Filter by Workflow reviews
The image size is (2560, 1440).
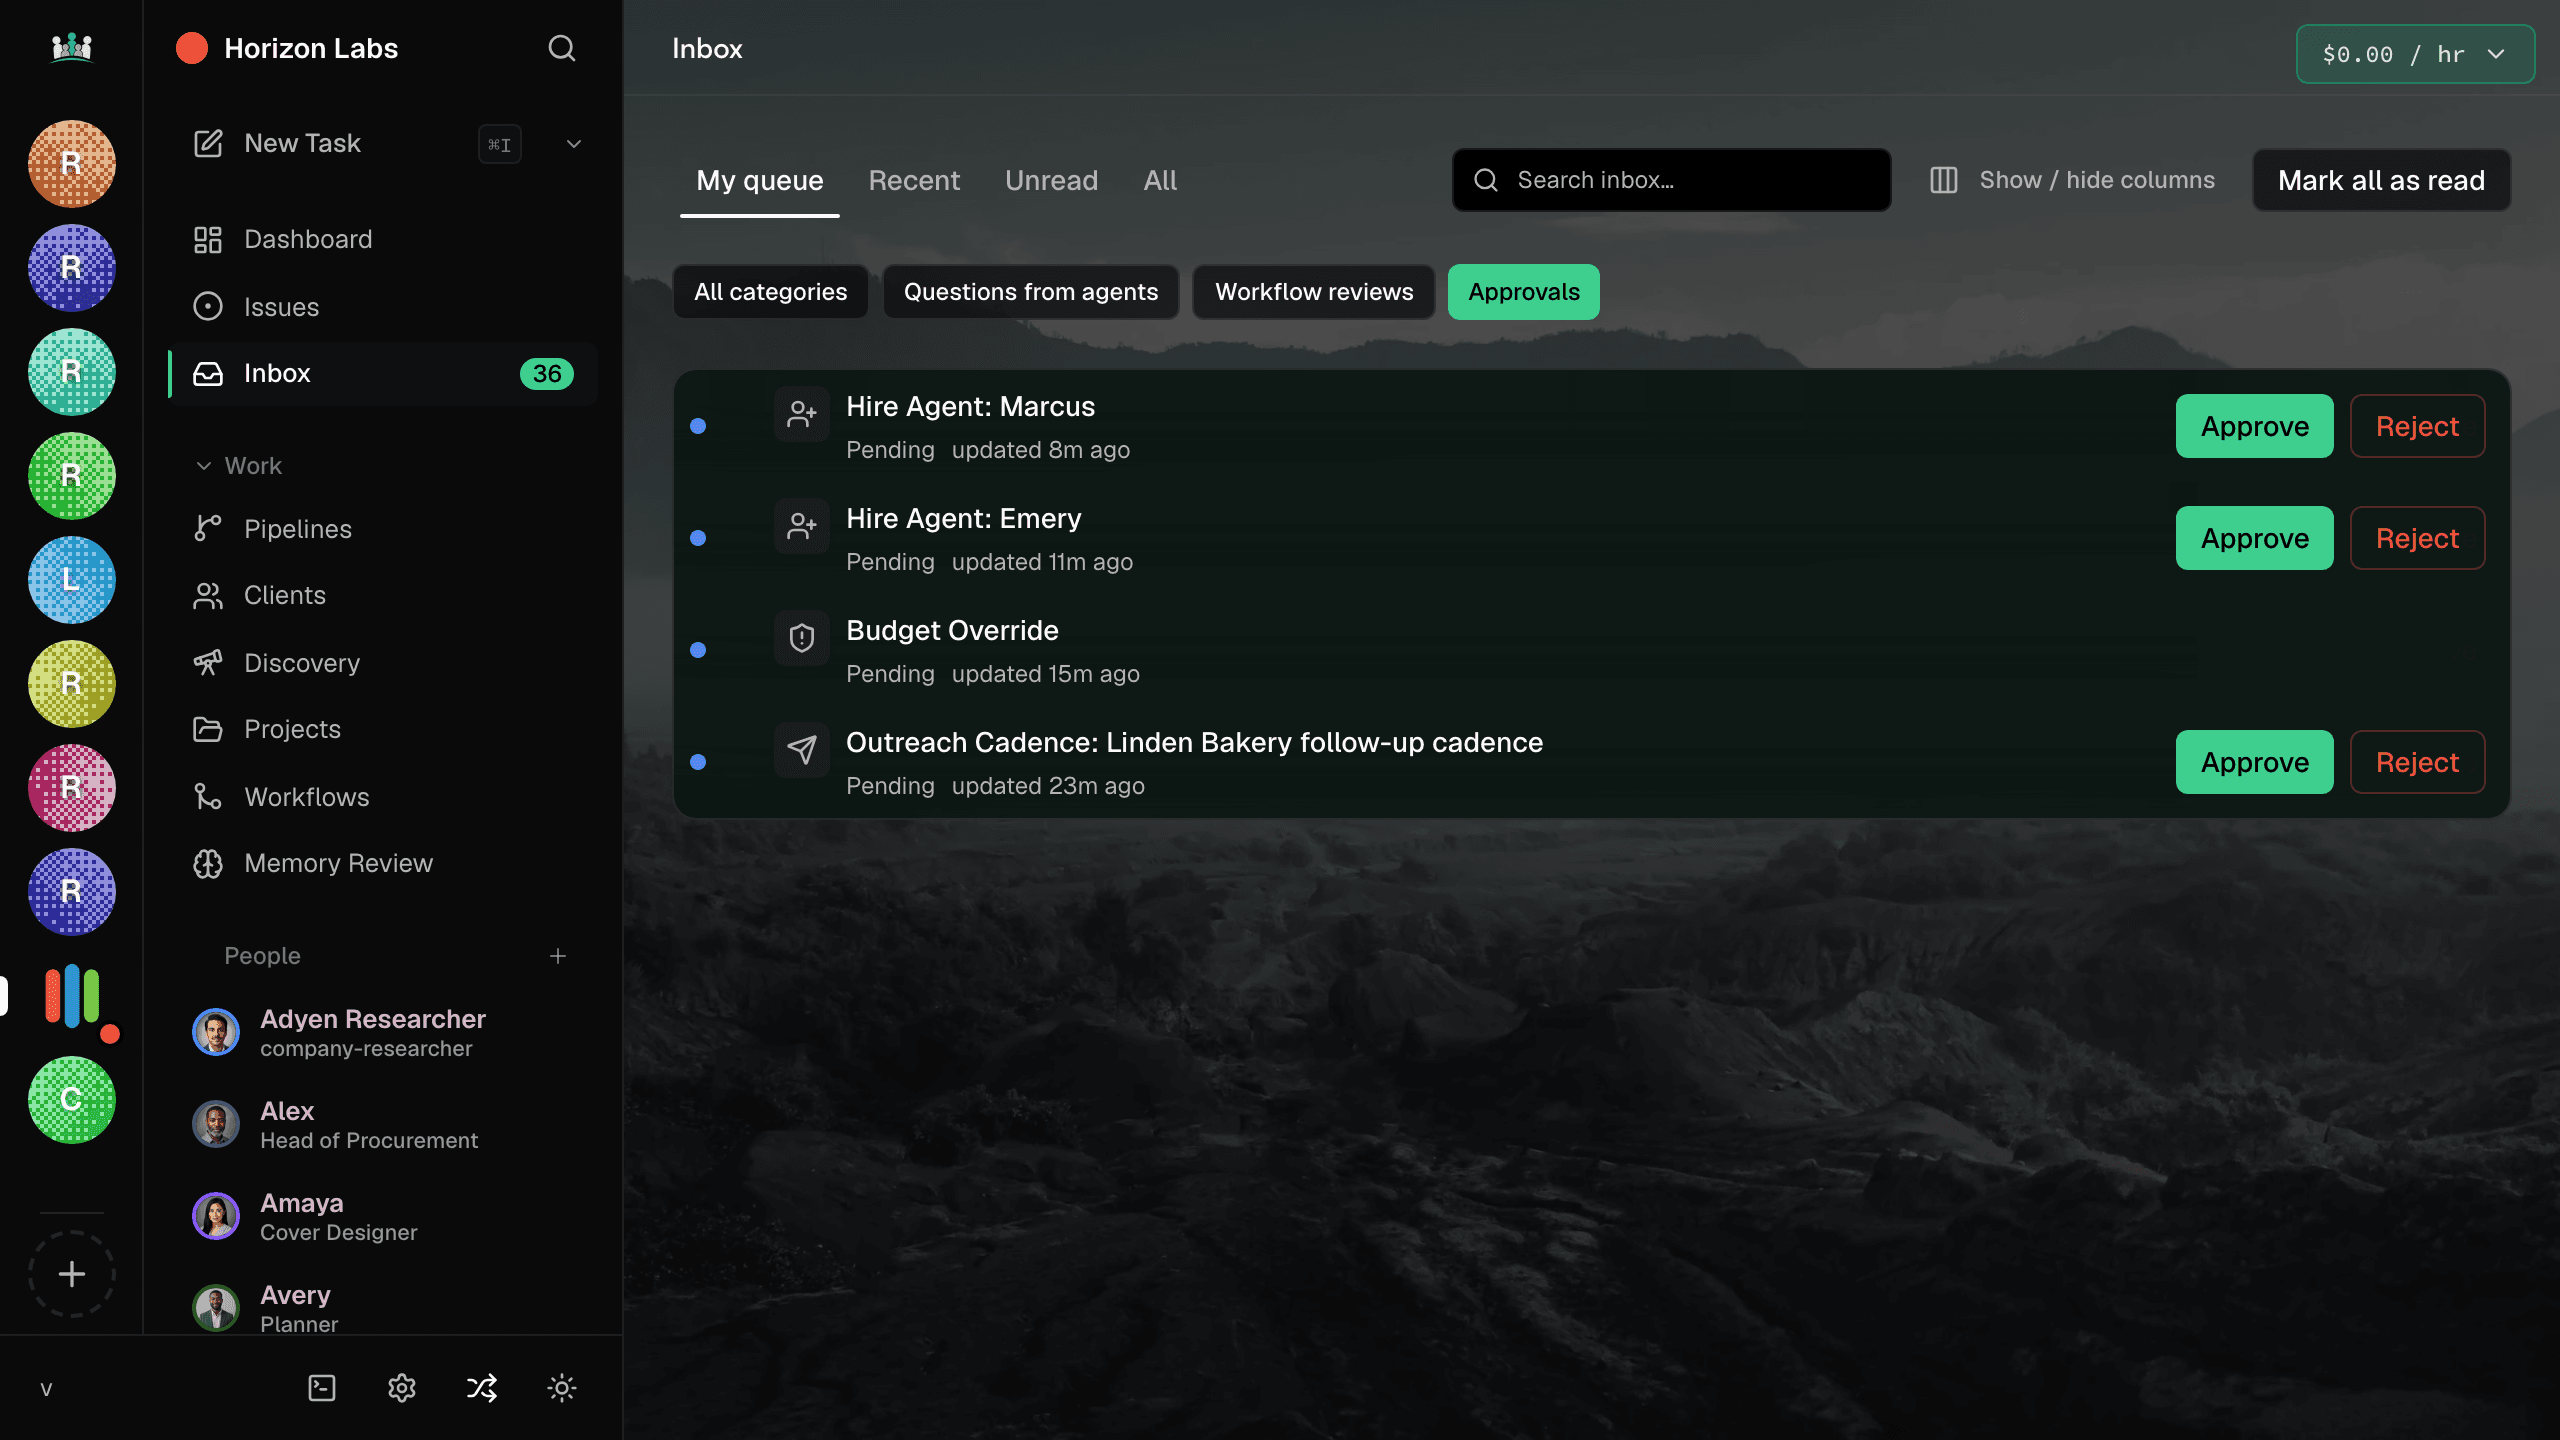[1314, 292]
